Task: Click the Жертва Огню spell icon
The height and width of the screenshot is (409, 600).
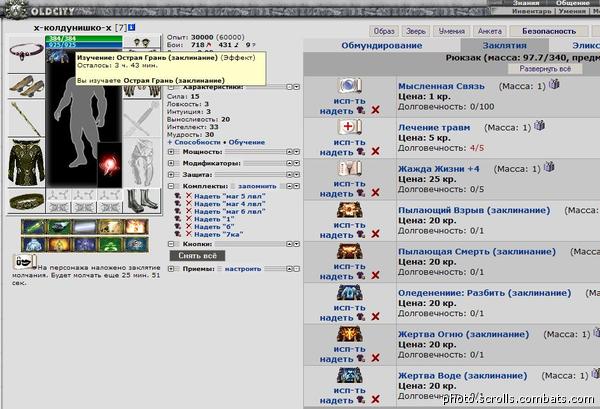Action: [349, 334]
